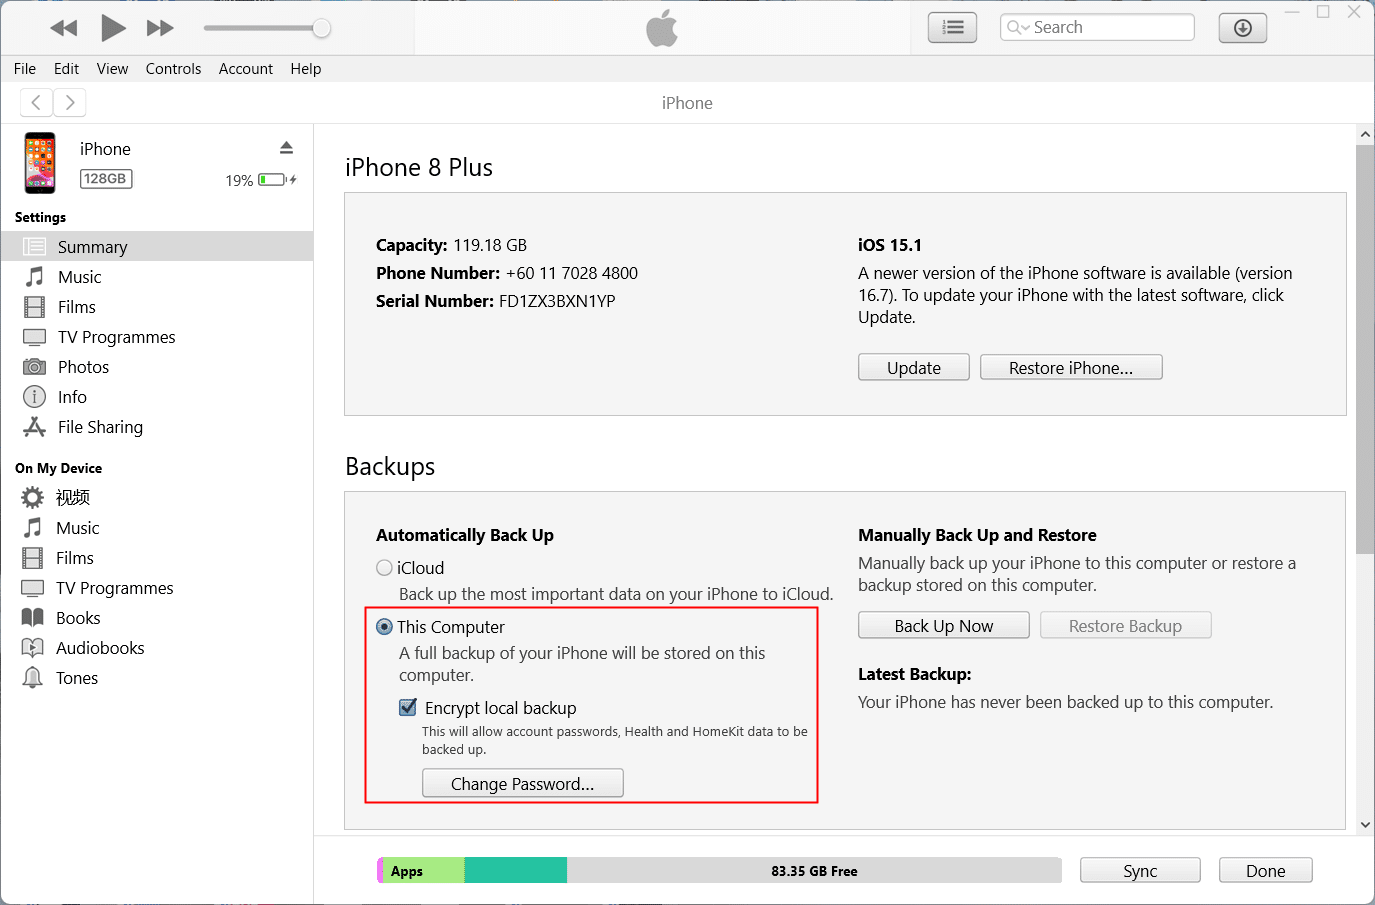Click the phone number +60 11 7028 4800
Screen dimensions: 1375x905
(x=572, y=273)
